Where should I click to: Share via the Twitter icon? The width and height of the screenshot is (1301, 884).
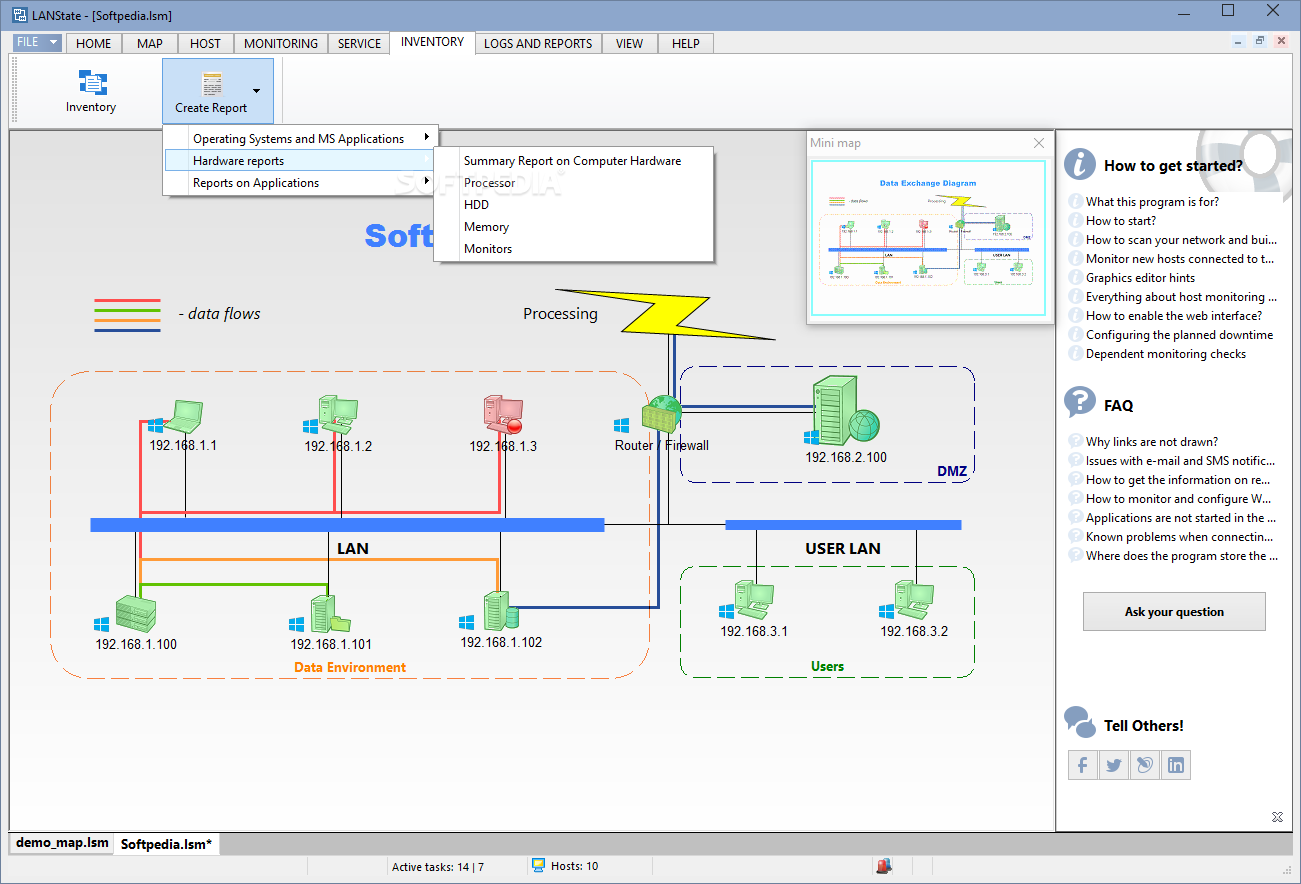(1114, 765)
